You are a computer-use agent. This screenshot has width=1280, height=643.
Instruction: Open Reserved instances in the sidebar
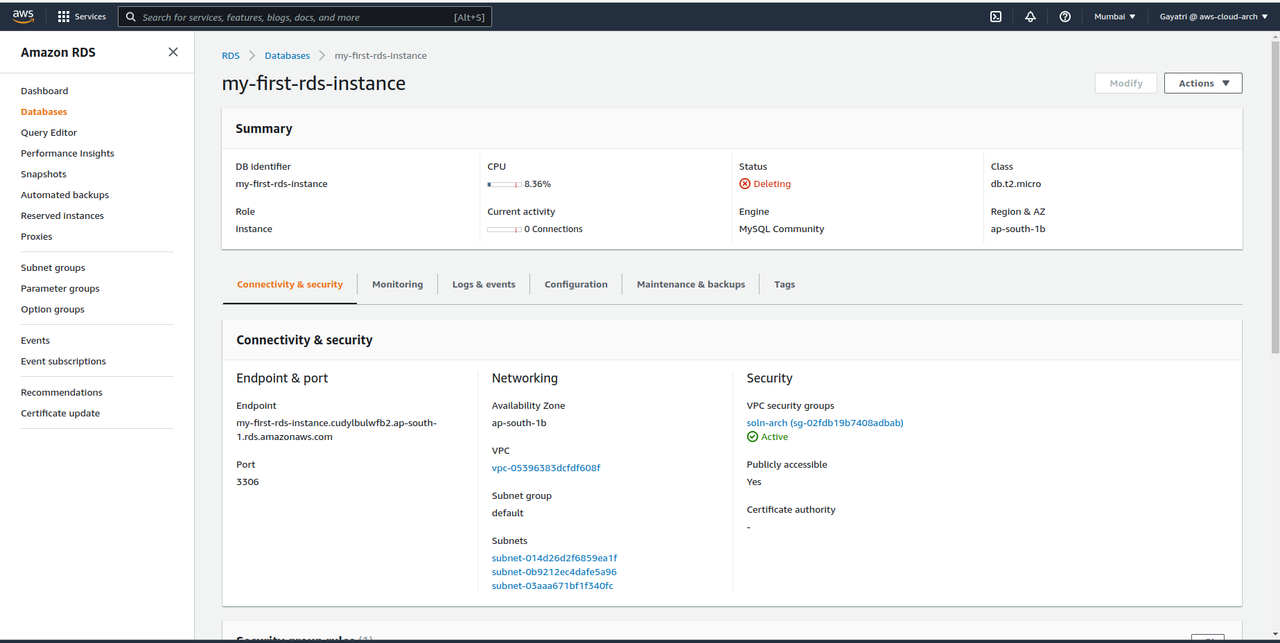tap(62, 216)
